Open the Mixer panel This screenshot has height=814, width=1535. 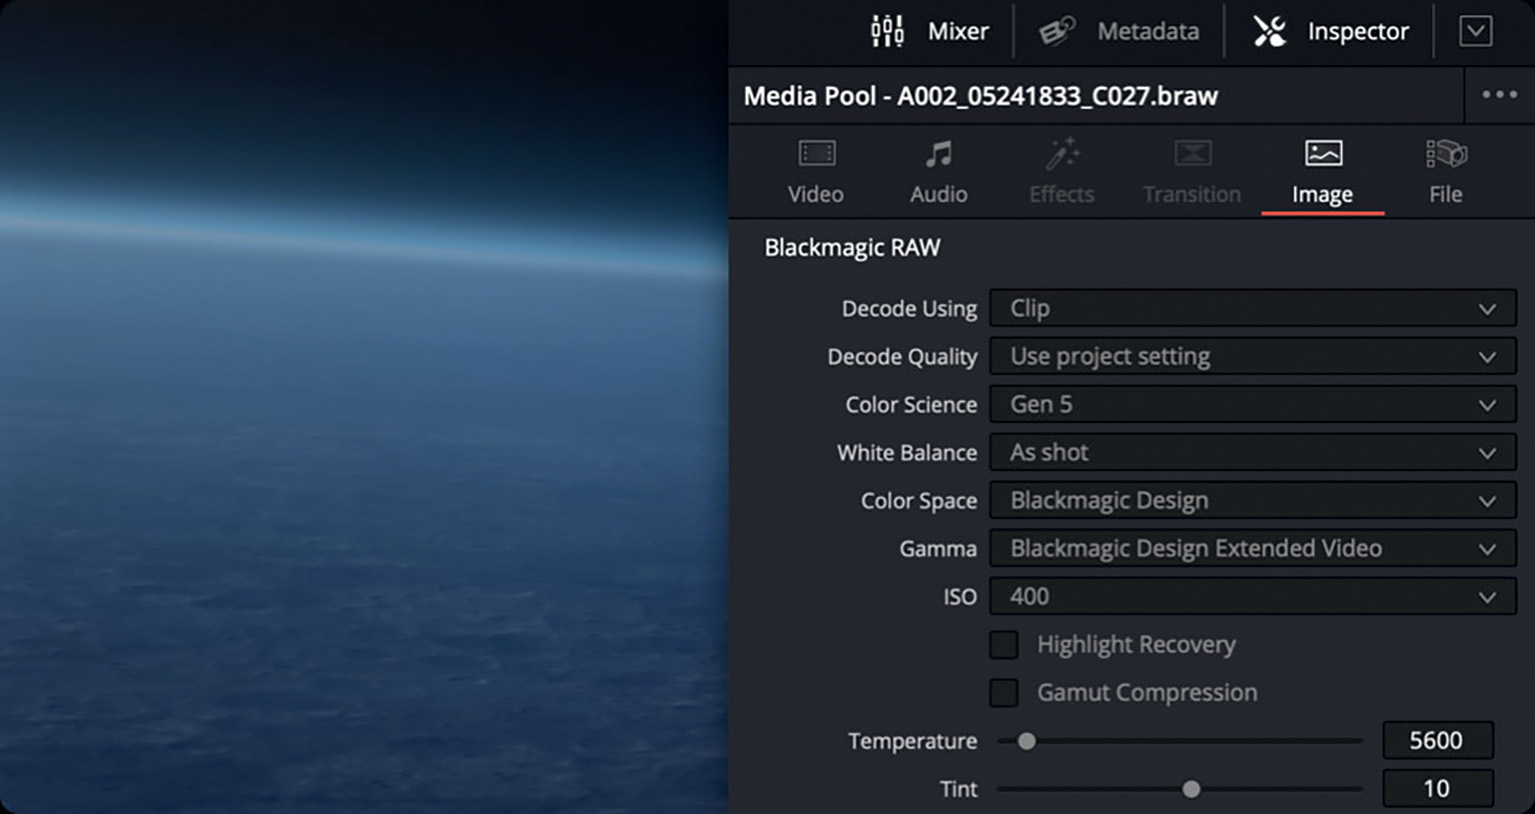(x=930, y=32)
